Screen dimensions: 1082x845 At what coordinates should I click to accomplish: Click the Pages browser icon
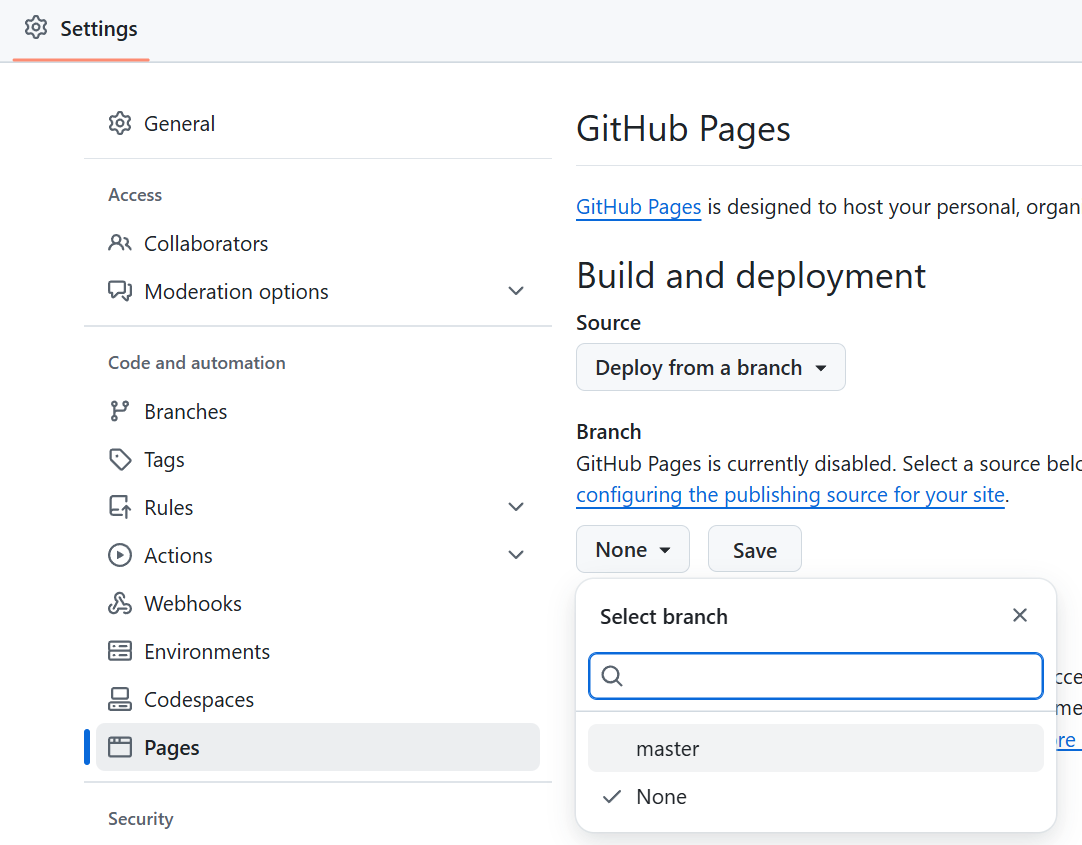[x=120, y=747]
